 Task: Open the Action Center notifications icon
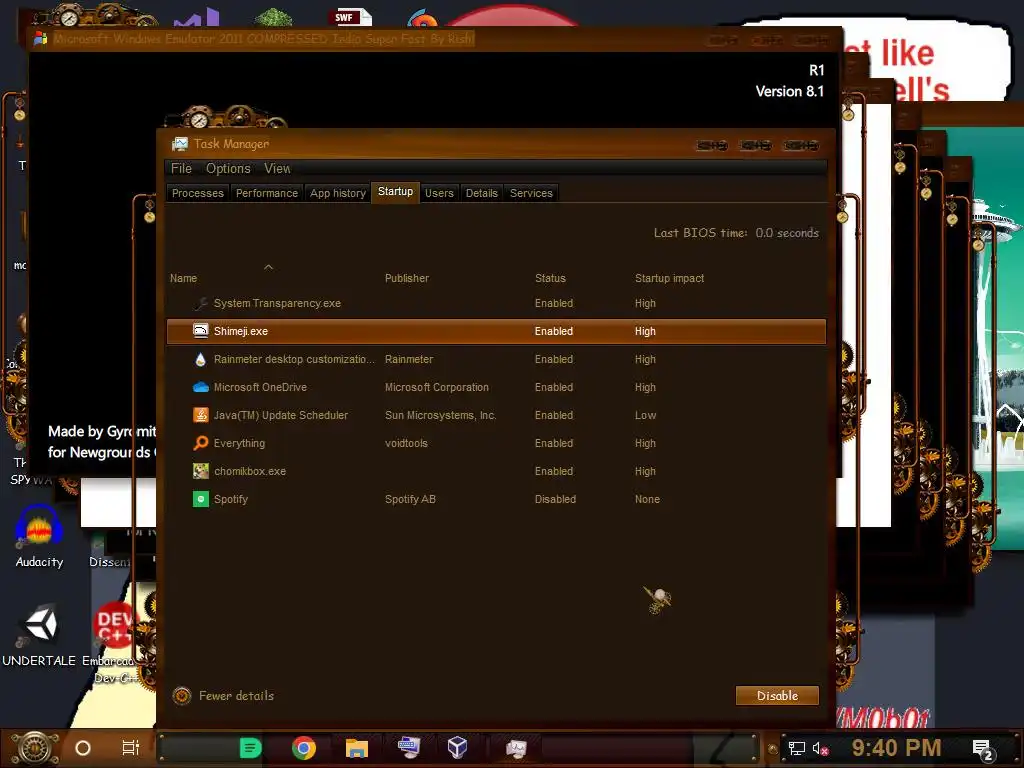(983, 749)
